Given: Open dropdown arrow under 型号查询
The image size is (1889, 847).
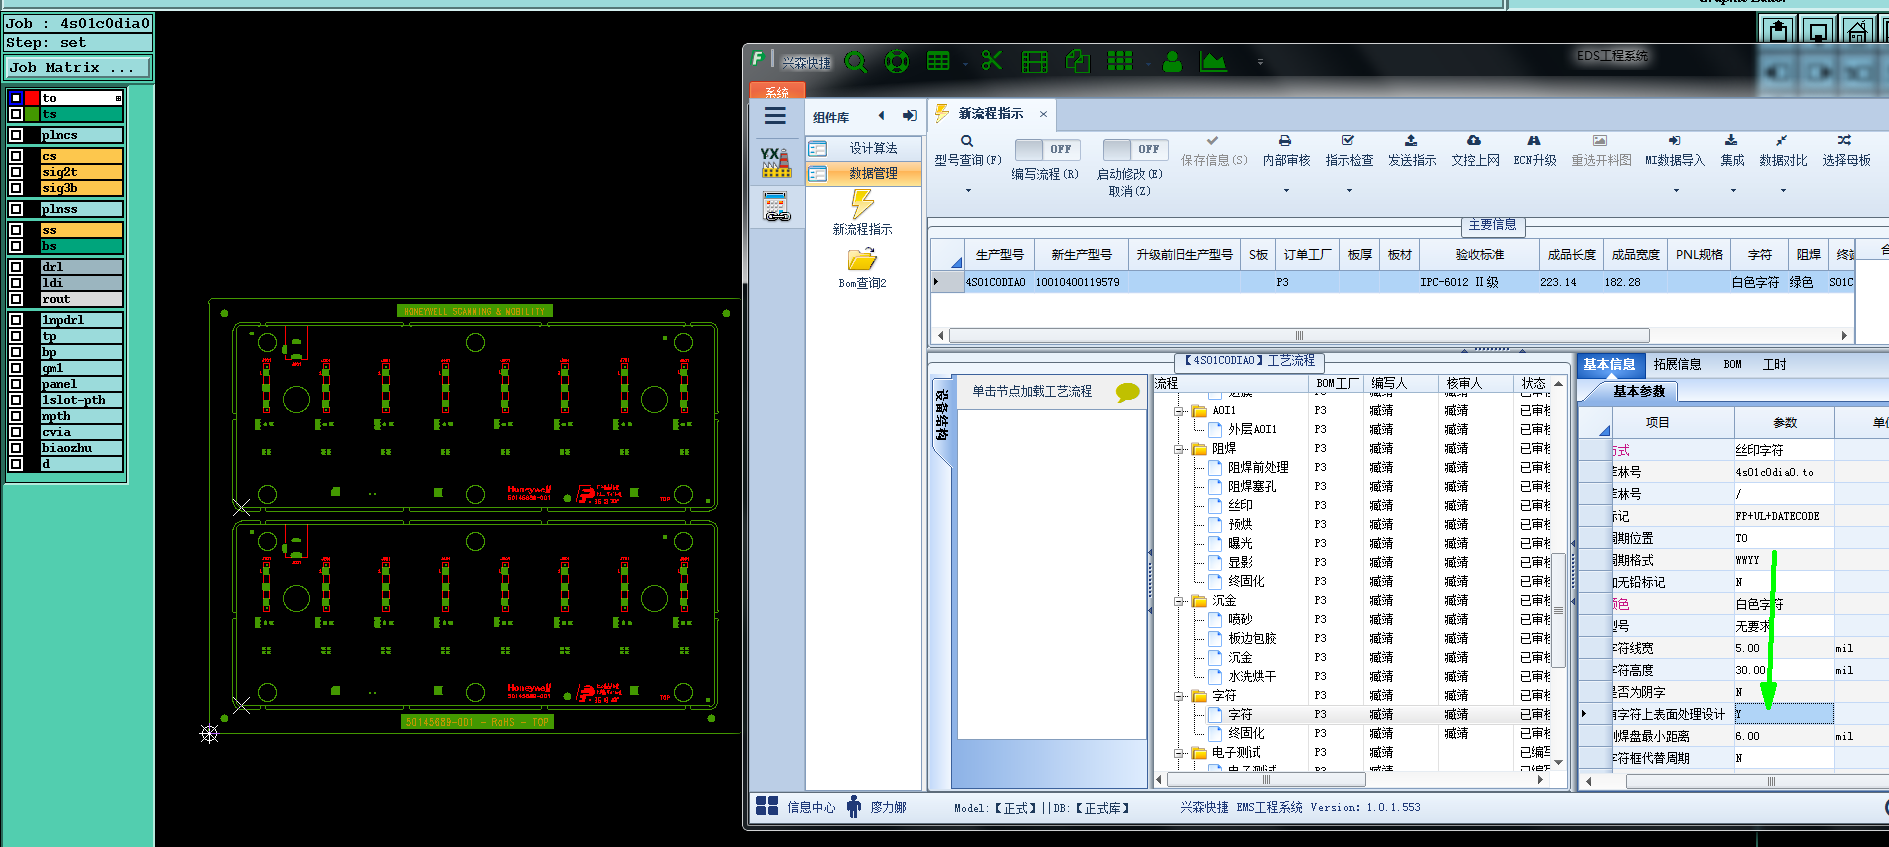Looking at the screenshot, I should 968,190.
